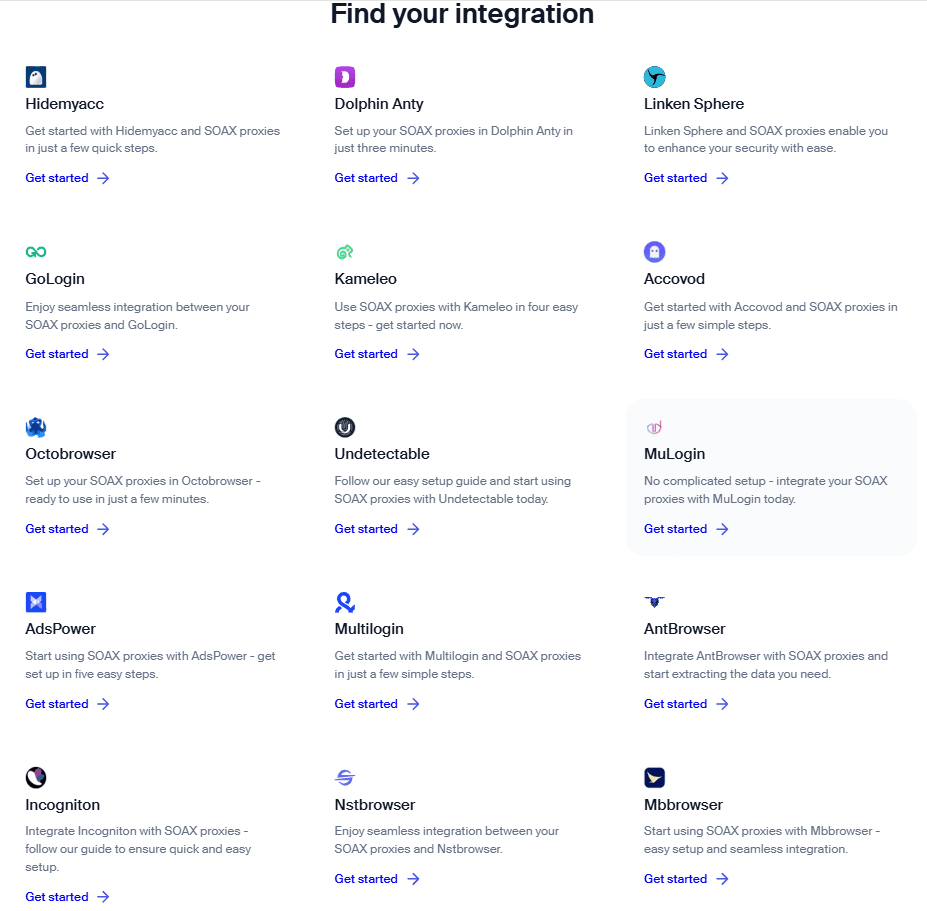Open the Get started link for Kameleo
927x911 pixels.
pyautogui.click(x=366, y=353)
